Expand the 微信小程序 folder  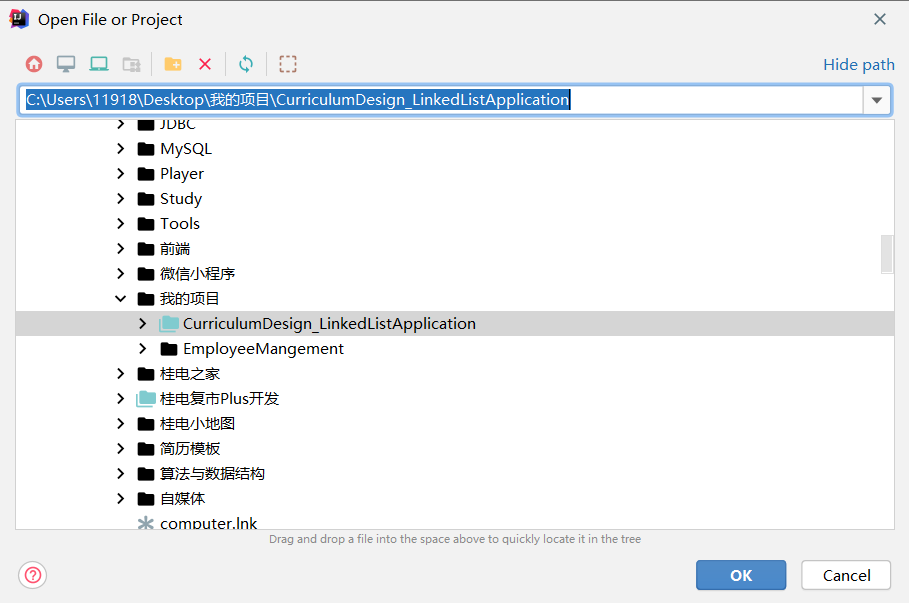pos(121,274)
